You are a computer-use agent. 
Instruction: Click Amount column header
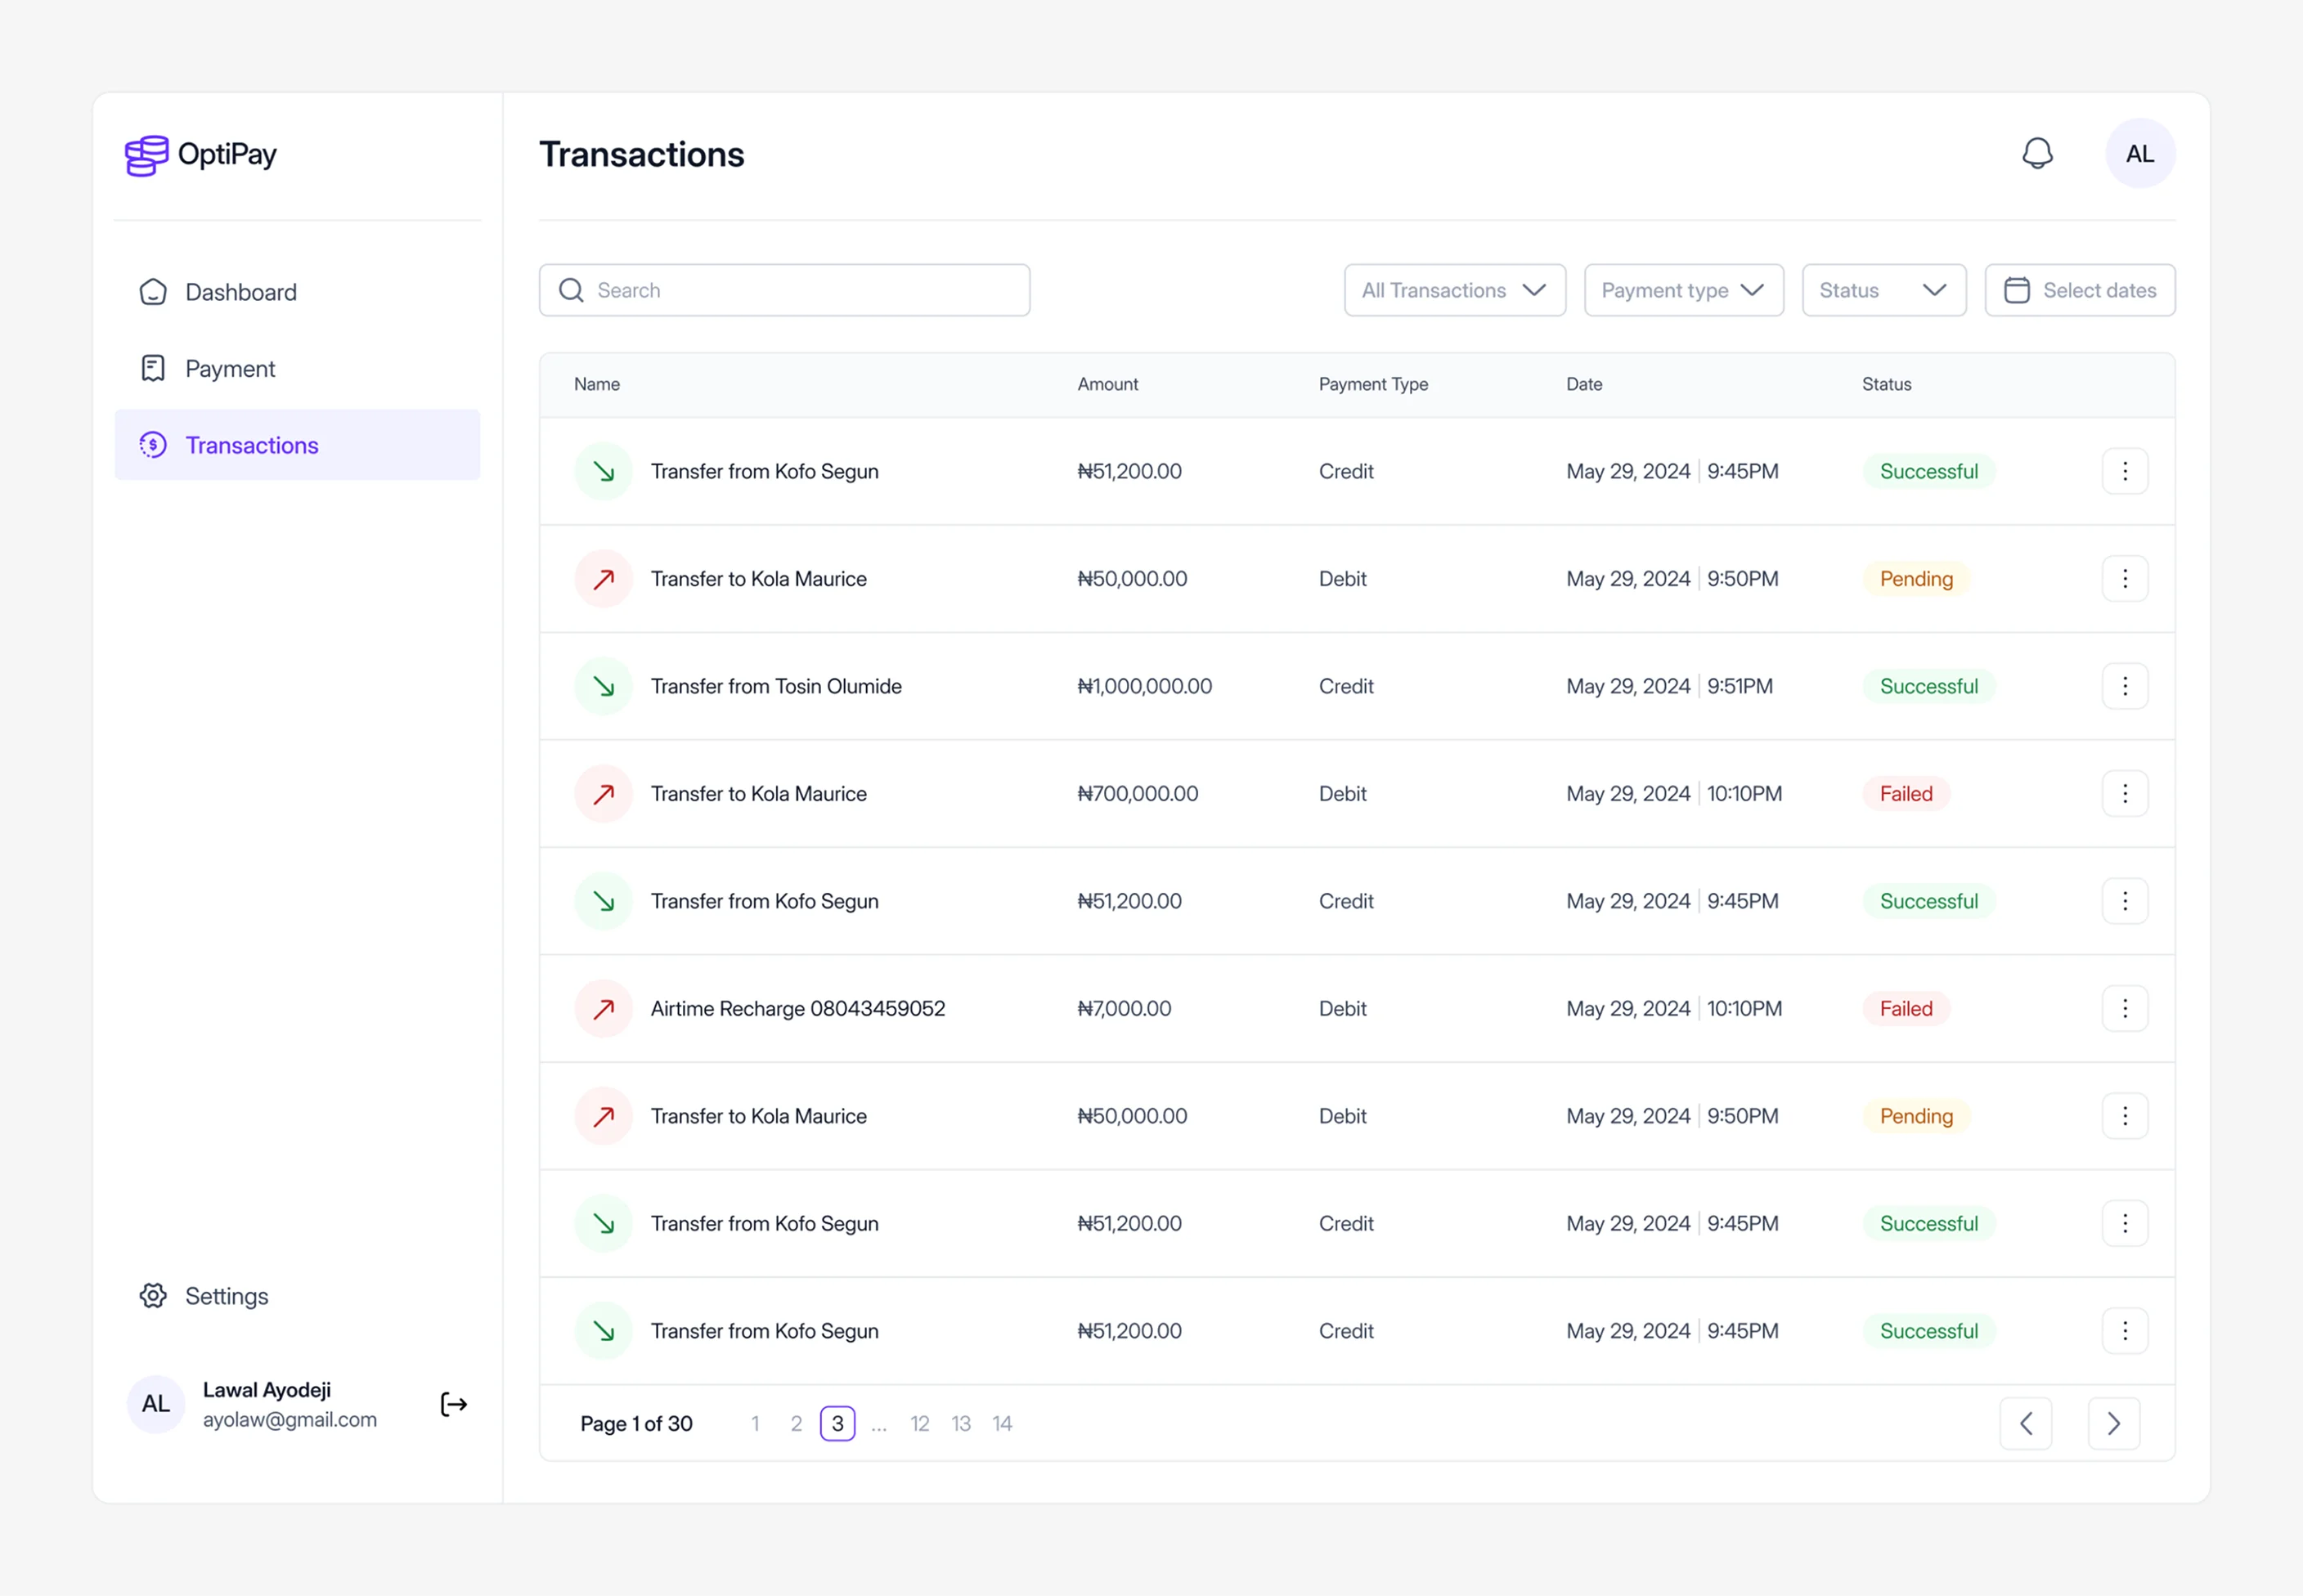point(1108,384)
